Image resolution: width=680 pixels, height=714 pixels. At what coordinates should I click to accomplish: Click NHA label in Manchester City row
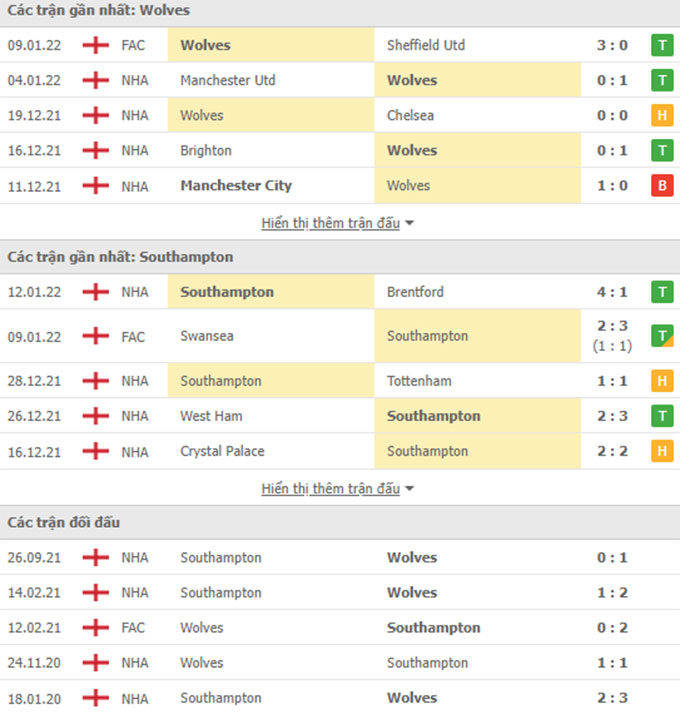(135, 186)
